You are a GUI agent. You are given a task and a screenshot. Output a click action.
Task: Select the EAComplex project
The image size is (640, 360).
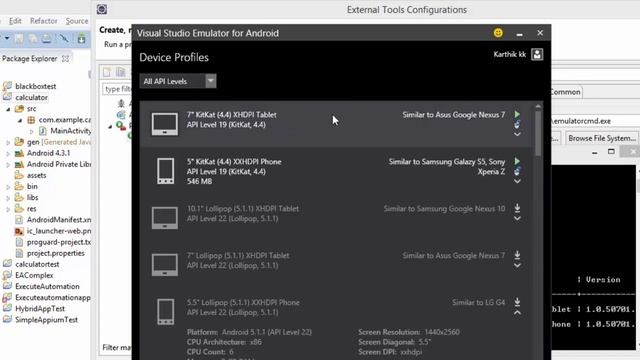(x=34, y=275)
